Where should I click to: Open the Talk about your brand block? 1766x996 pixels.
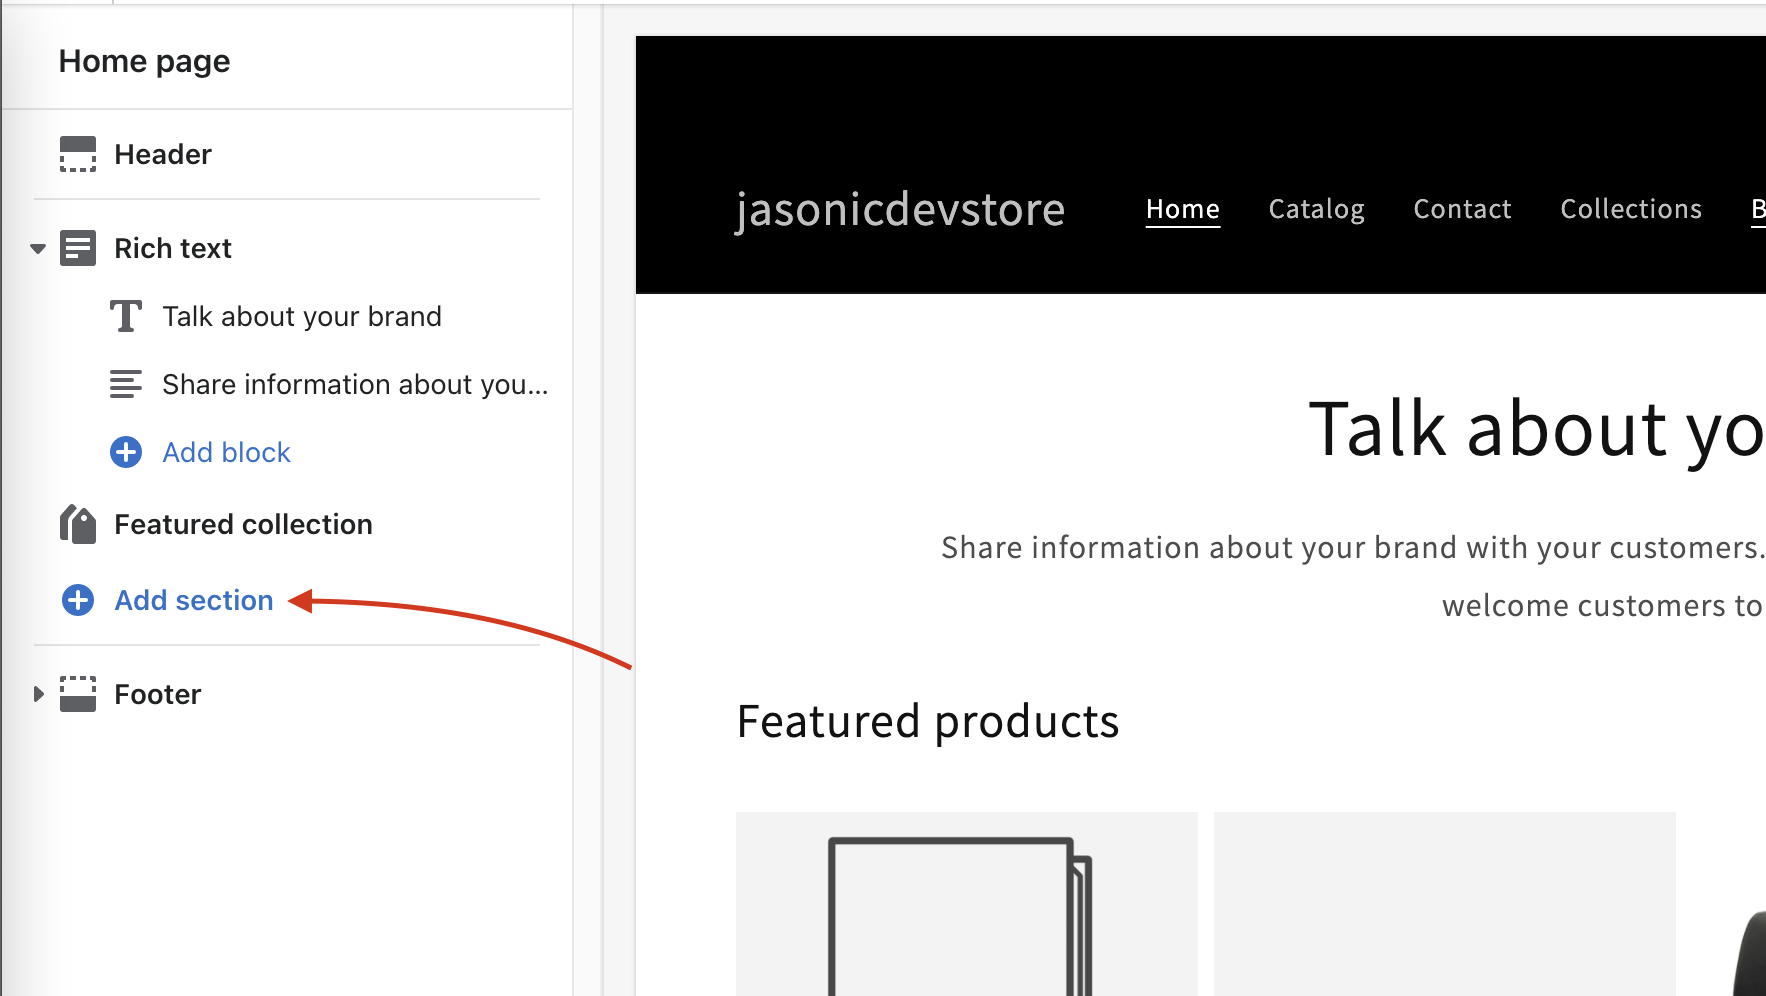click(302, 316)
